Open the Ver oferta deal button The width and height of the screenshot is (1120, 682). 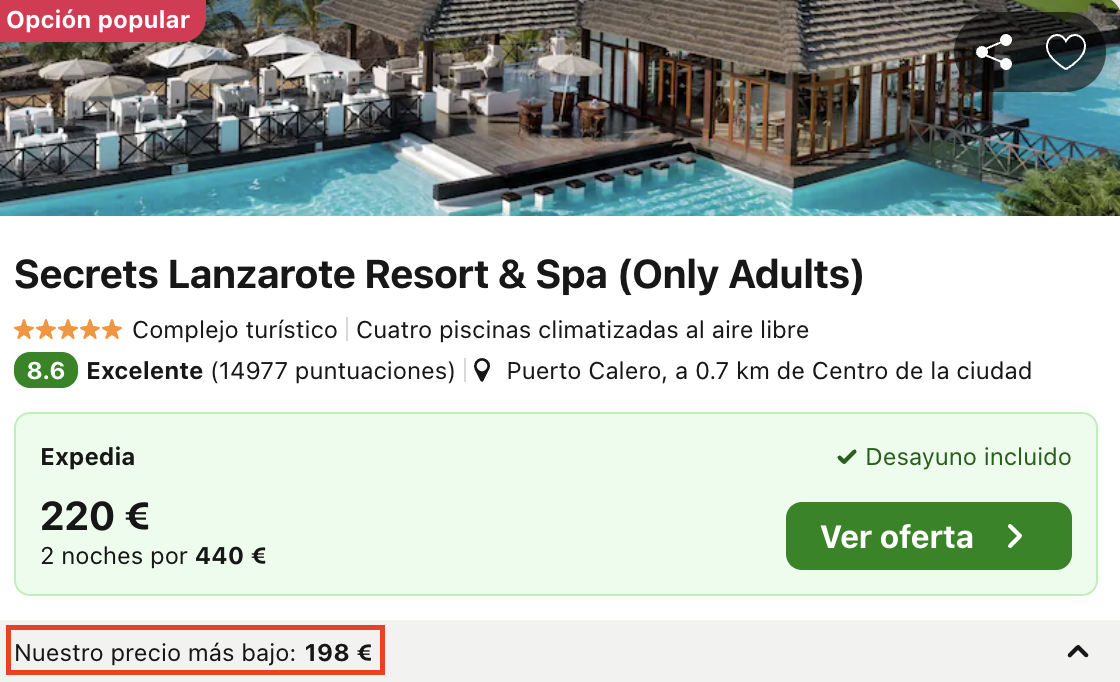[x=929, y=536]
